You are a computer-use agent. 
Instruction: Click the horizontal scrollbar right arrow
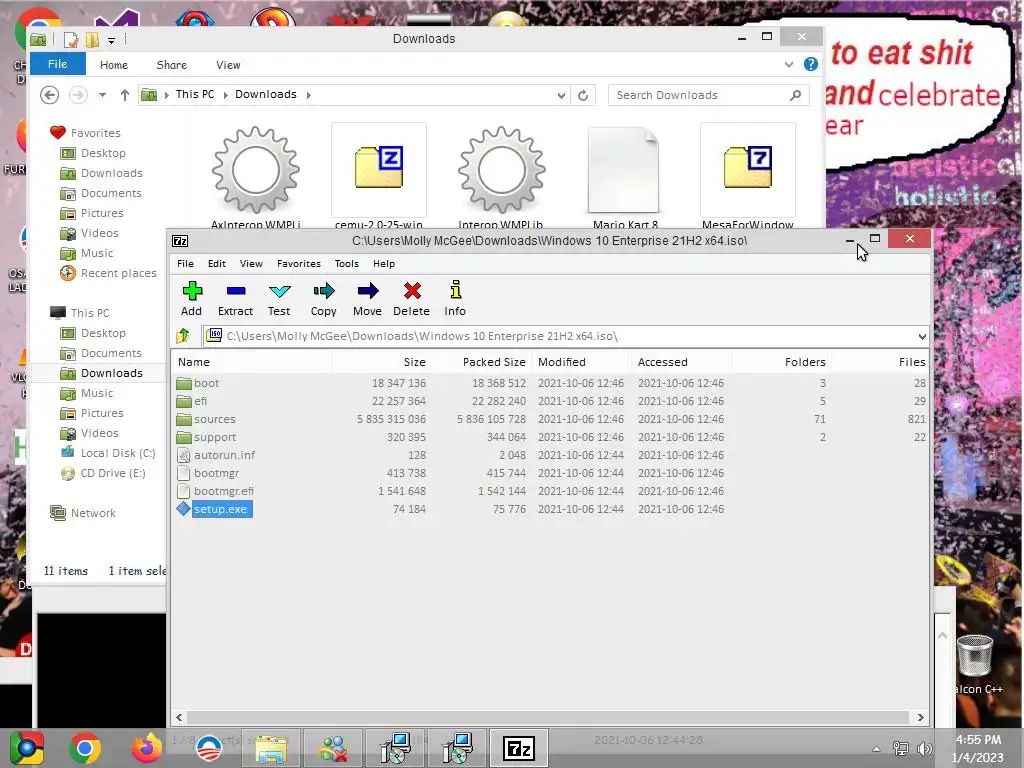coord(920,717)
